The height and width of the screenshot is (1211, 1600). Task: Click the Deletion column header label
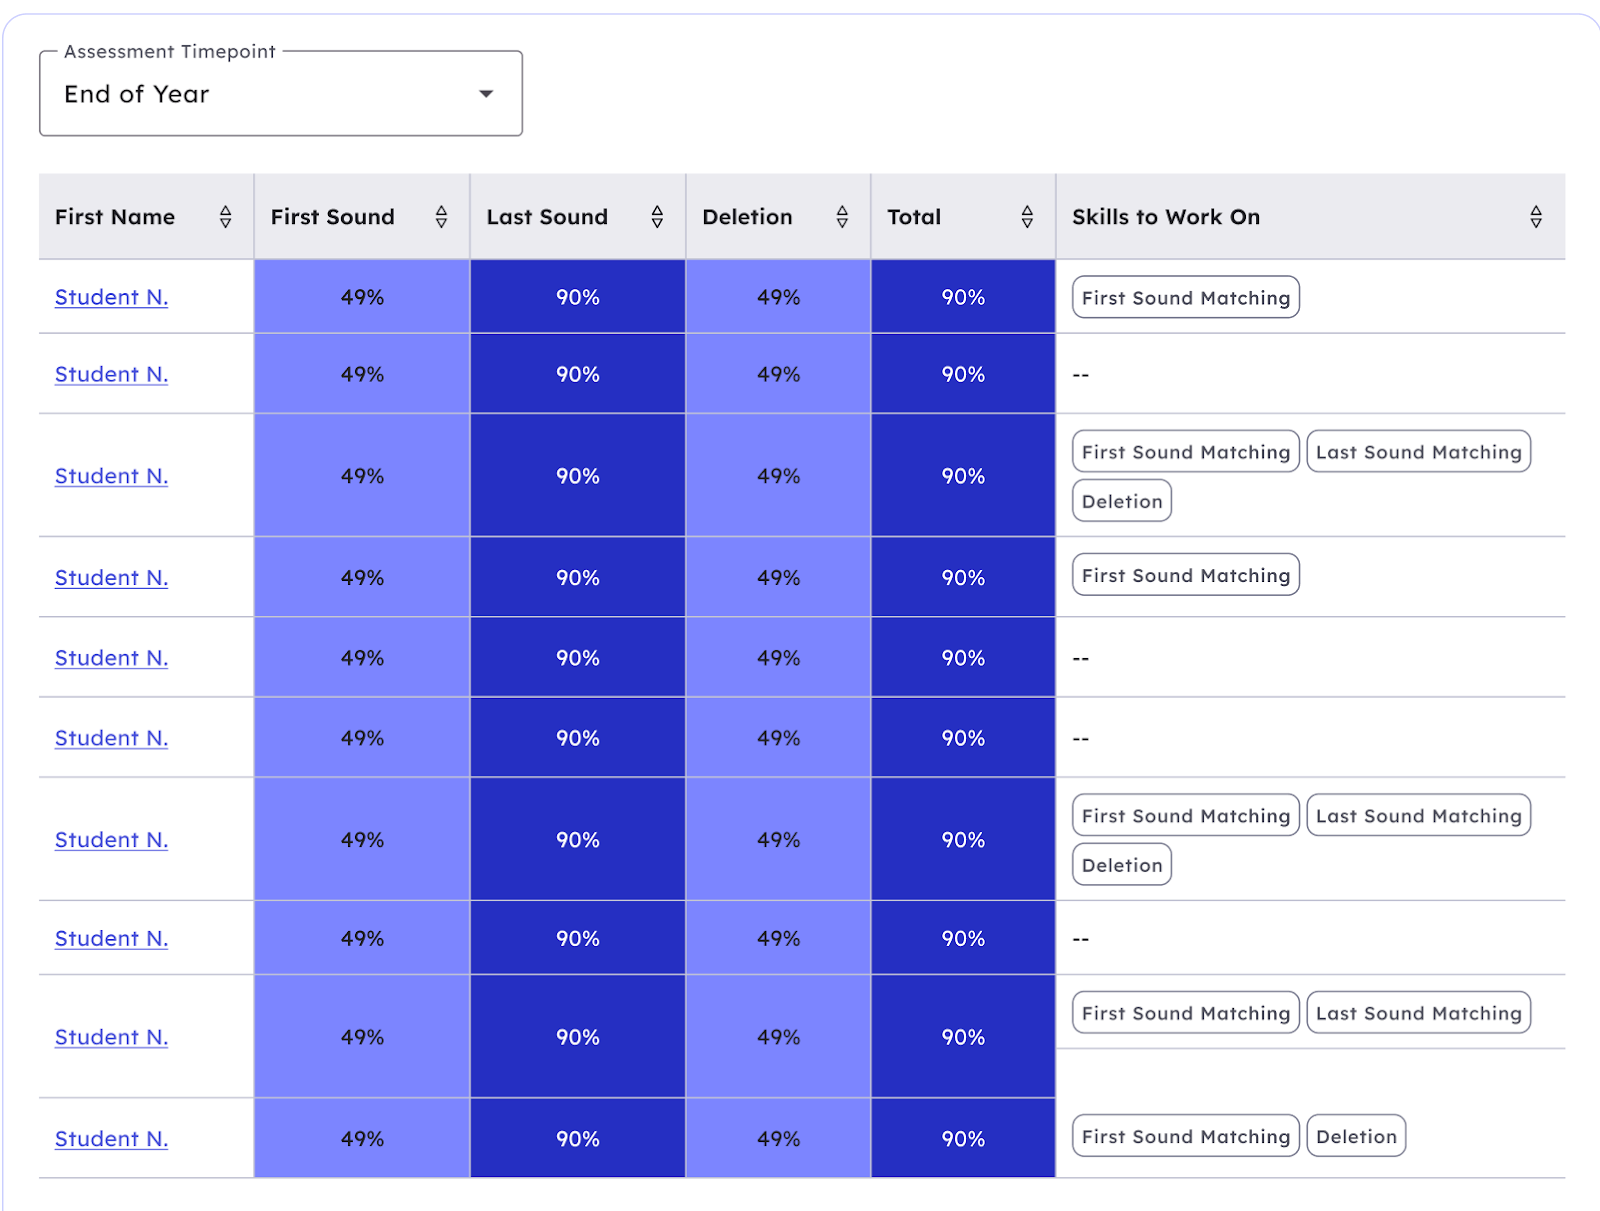point(747,217)
